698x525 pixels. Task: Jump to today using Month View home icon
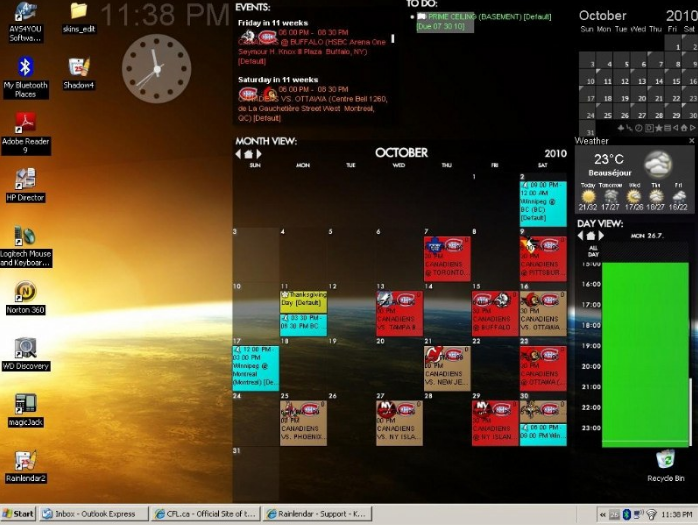[248, 154]
